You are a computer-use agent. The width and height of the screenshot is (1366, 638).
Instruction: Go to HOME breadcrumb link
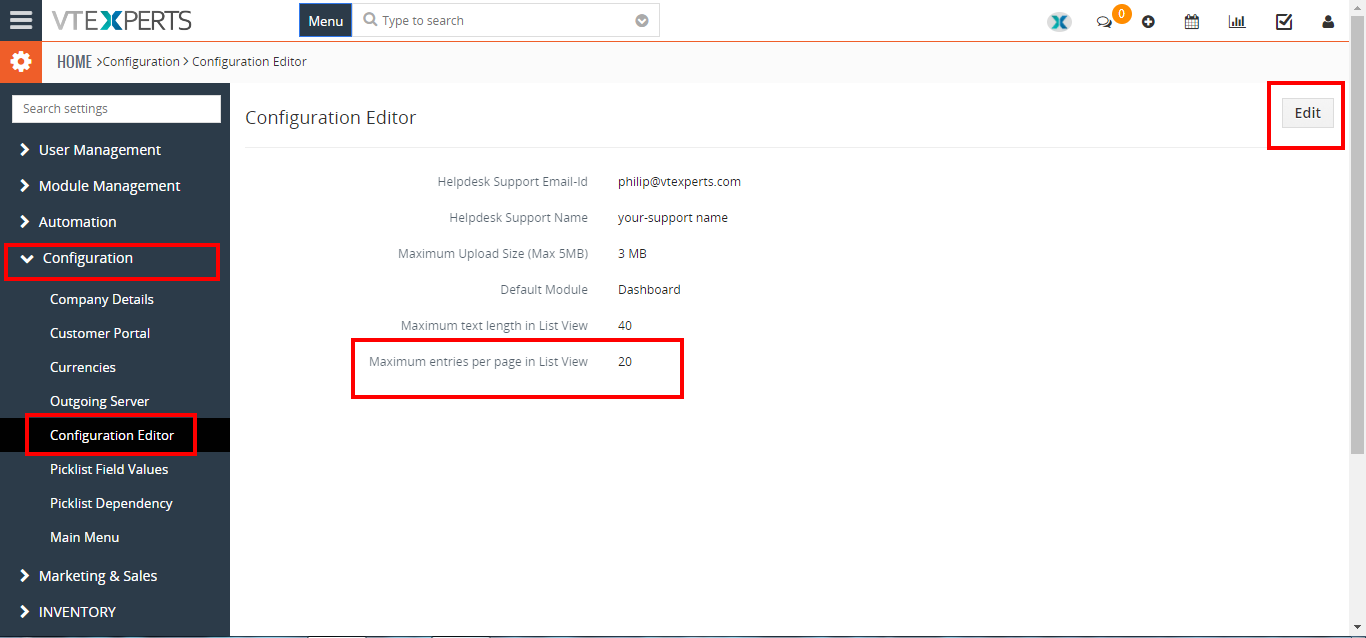tap(74, 62)
